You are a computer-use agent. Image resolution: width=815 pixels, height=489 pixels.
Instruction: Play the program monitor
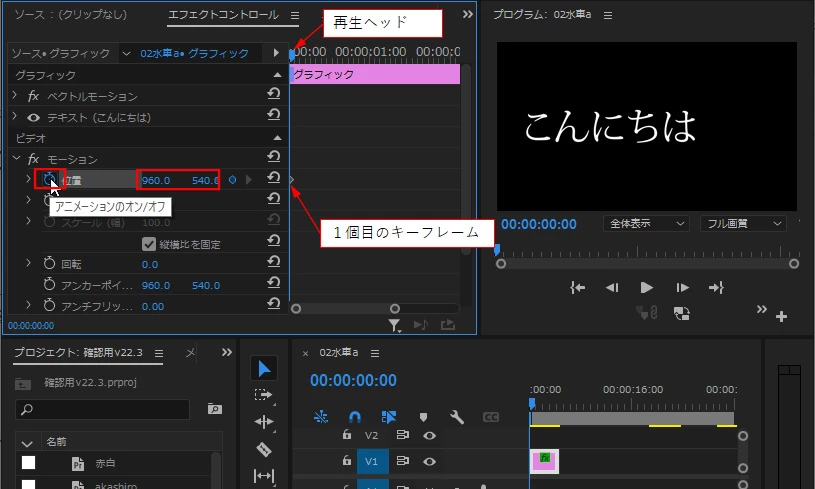(x=647, y=287)
